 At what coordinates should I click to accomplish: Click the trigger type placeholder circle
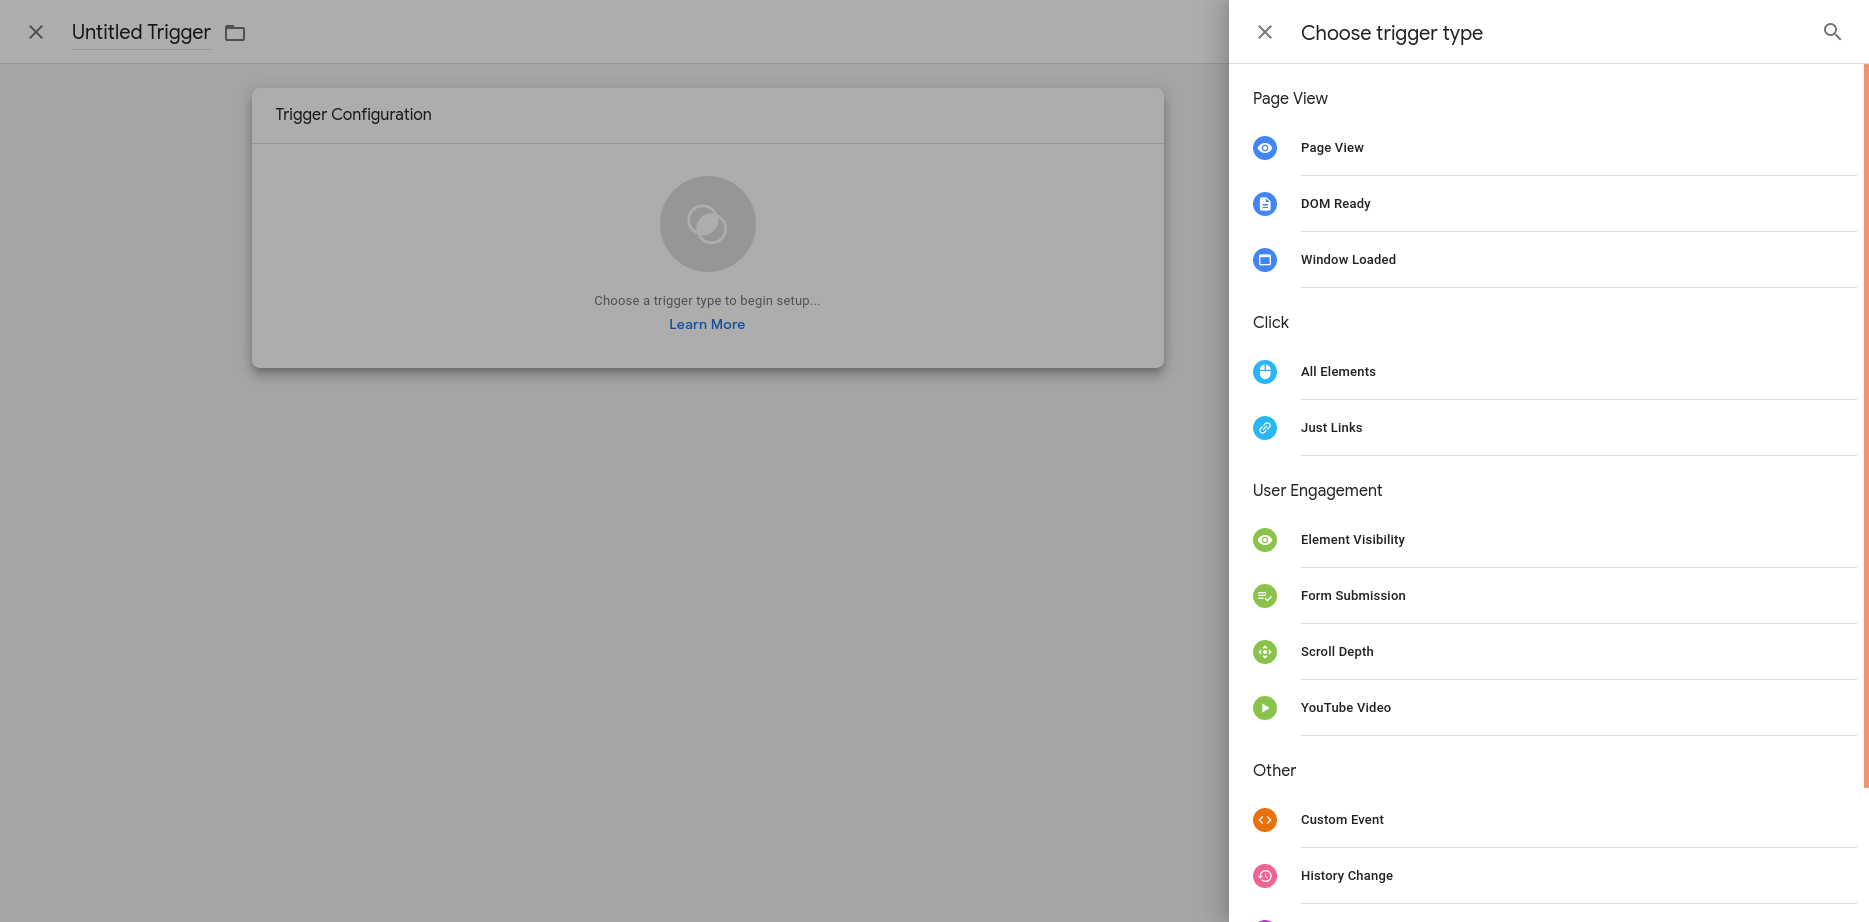(x=707, y=224)
